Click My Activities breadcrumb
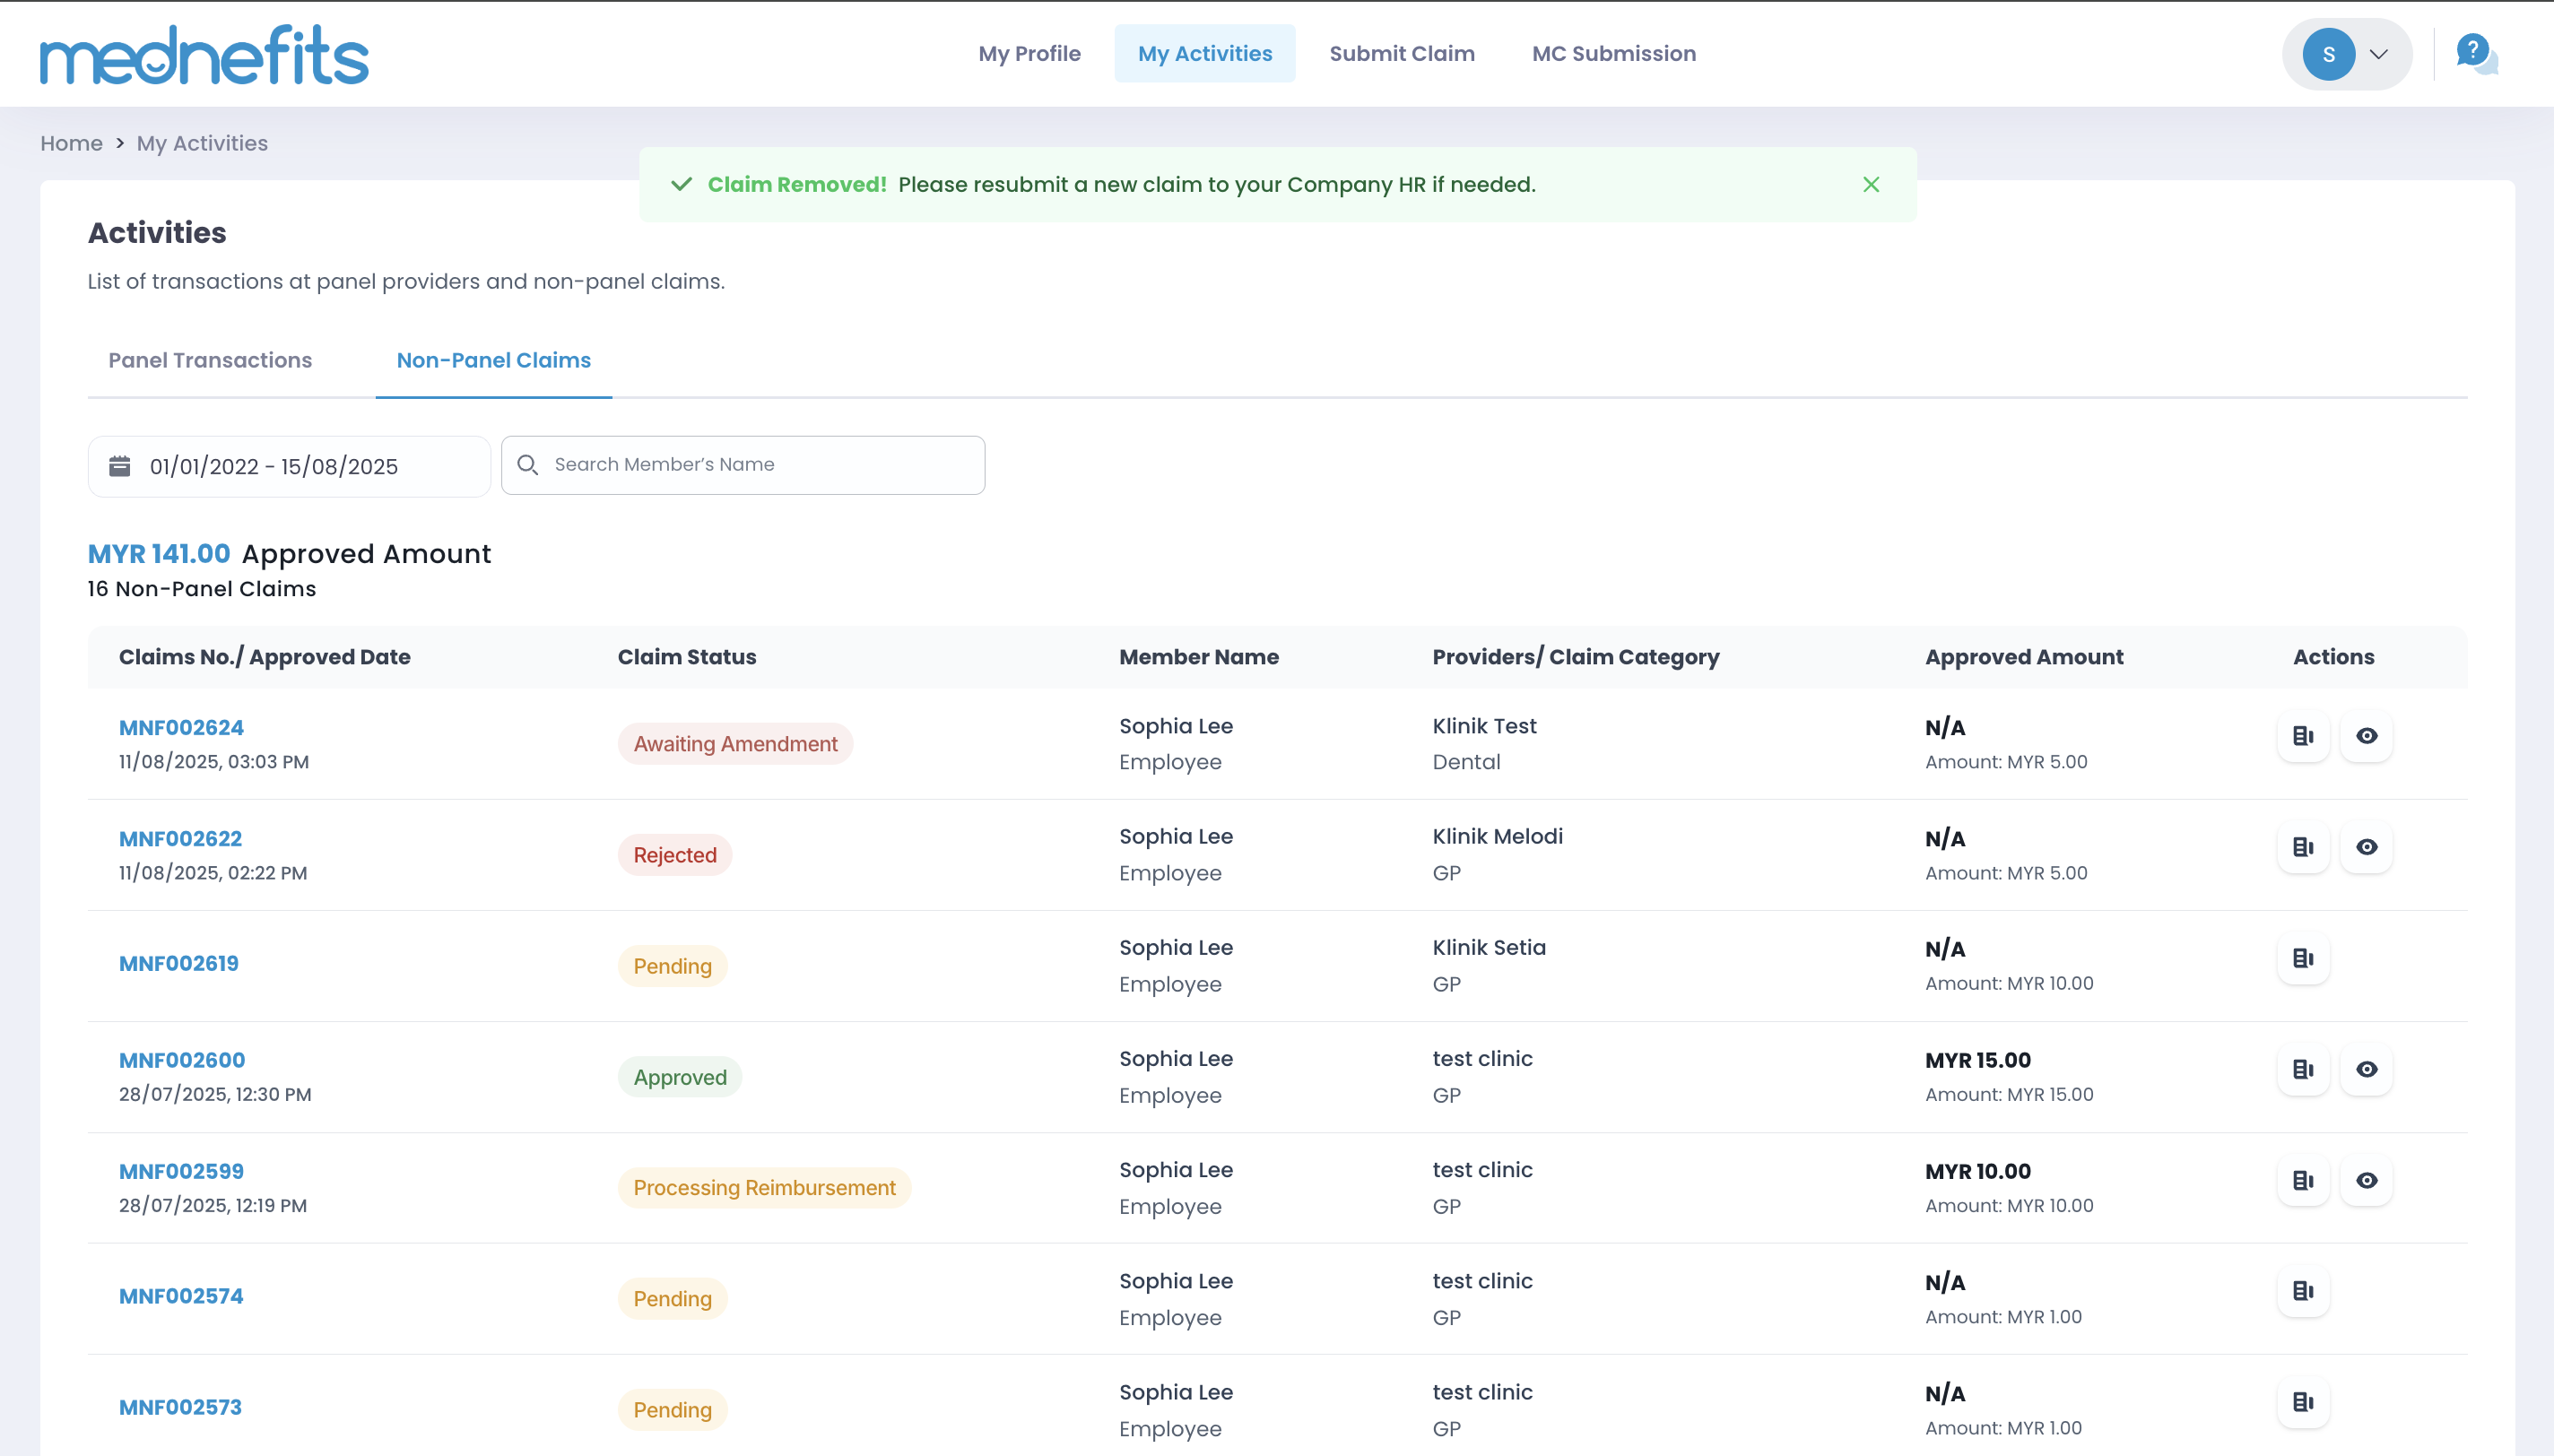2554x1456 pixels. [202, 143]
